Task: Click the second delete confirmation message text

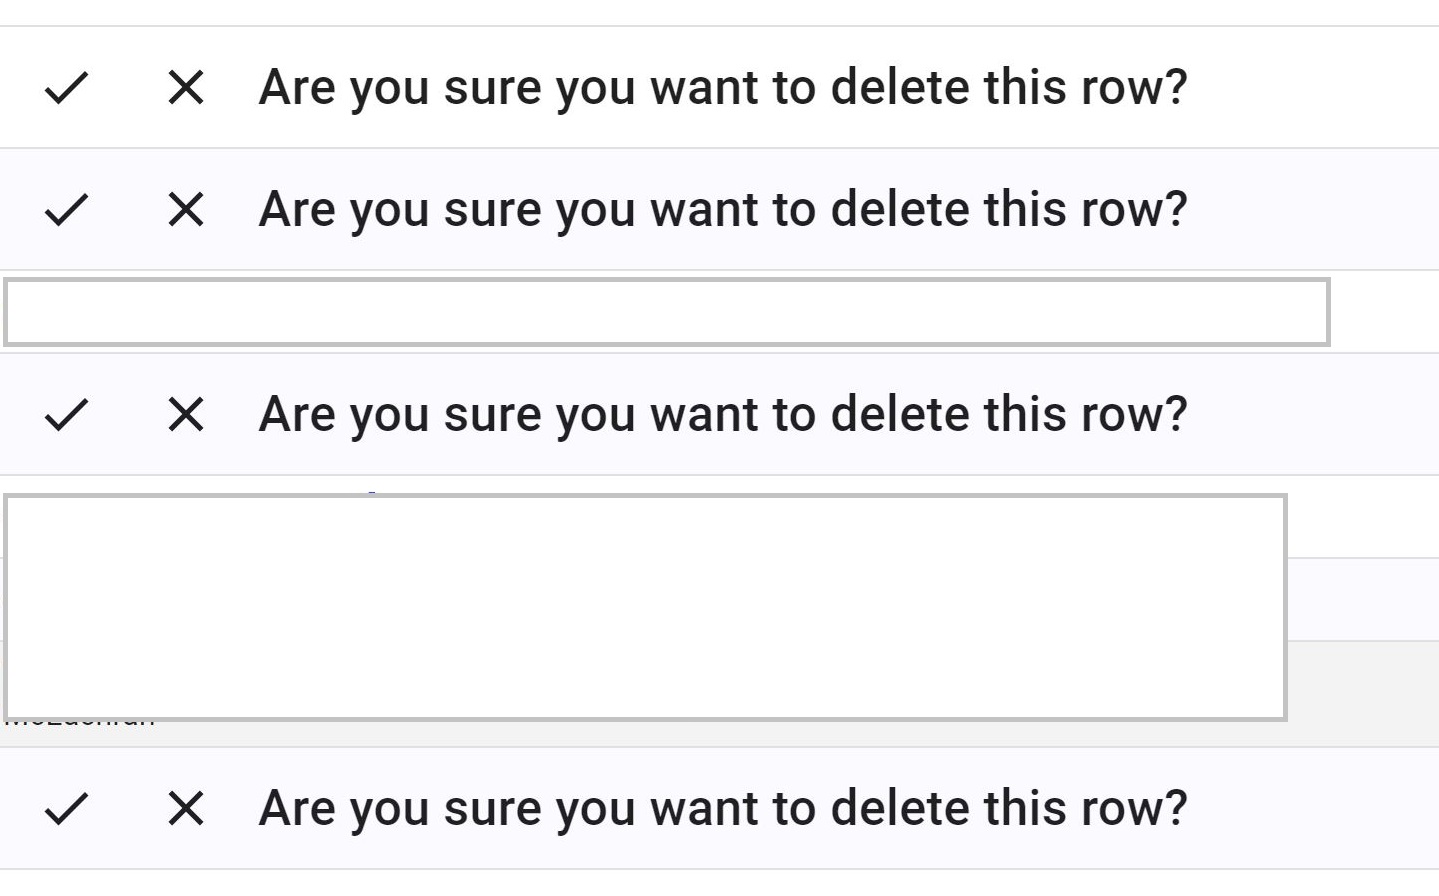Action: [722, 210]
